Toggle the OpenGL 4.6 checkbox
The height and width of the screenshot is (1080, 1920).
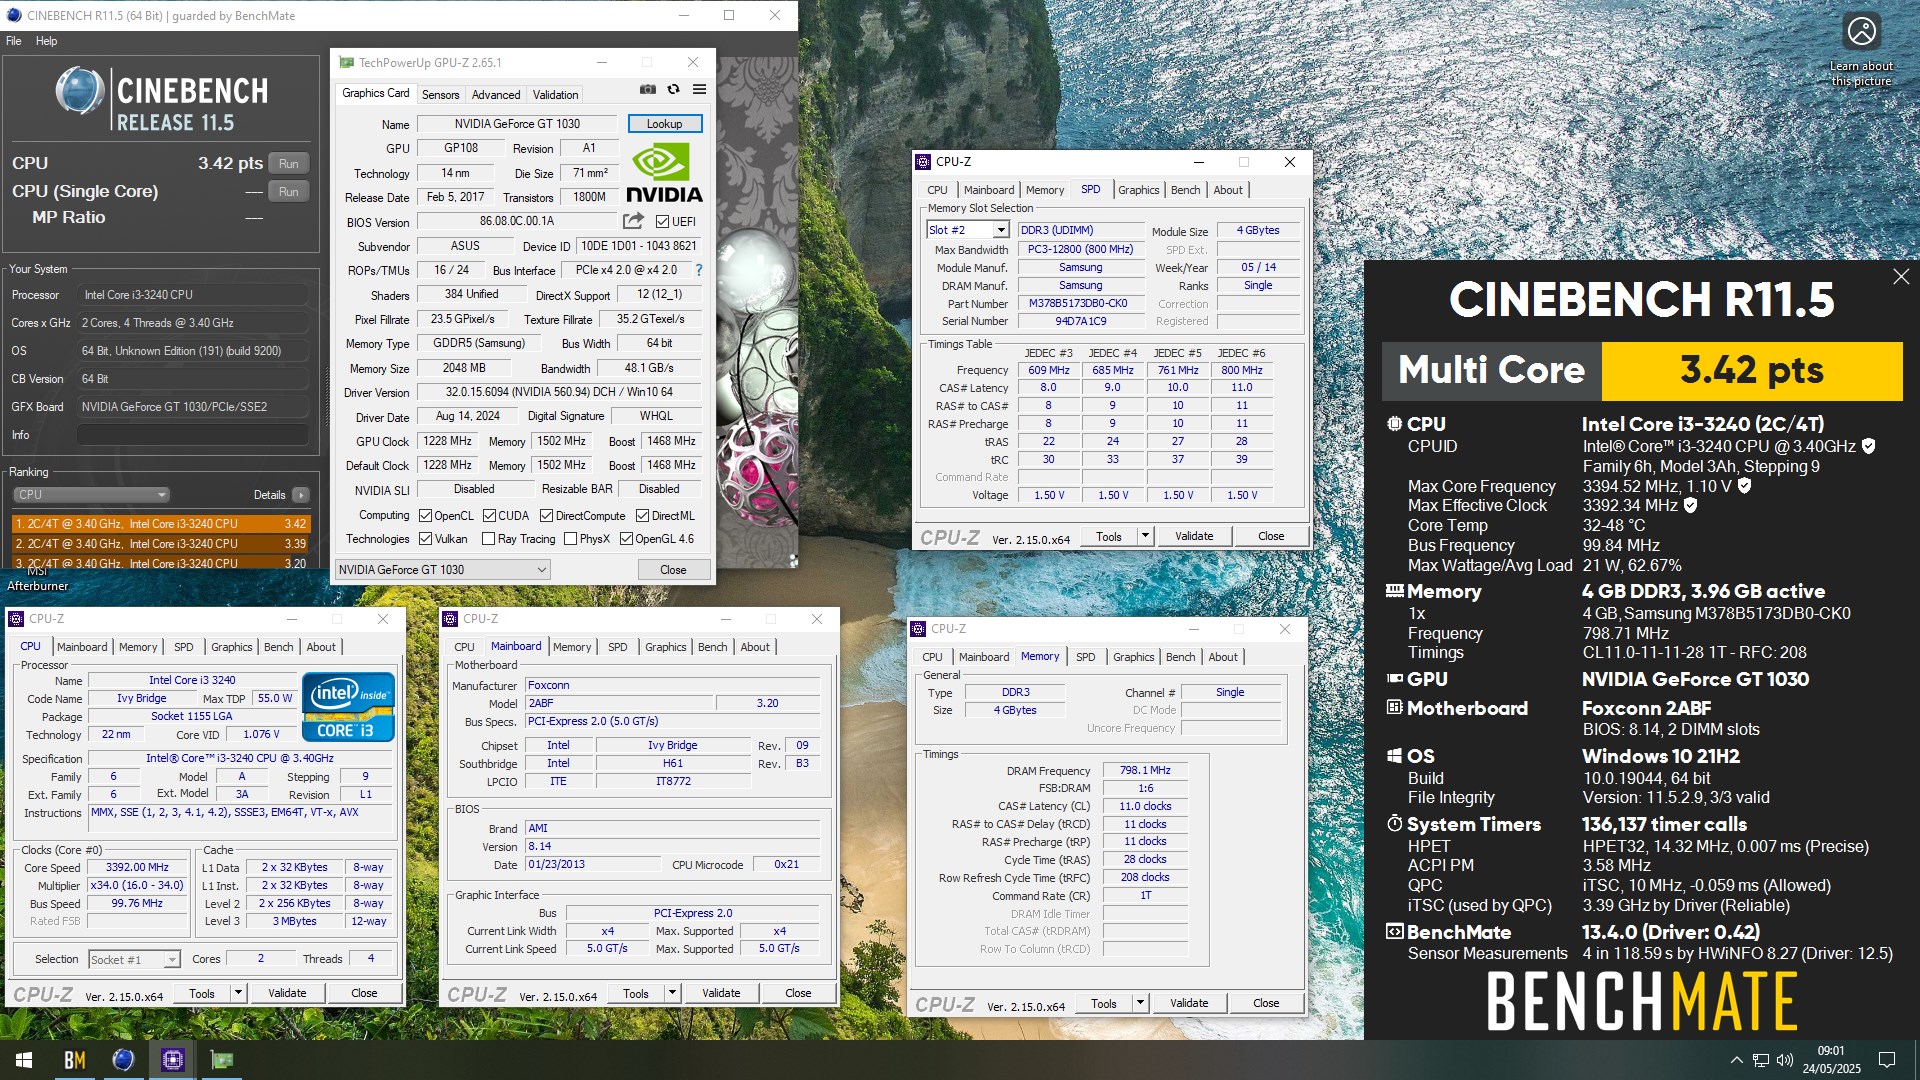626,539
